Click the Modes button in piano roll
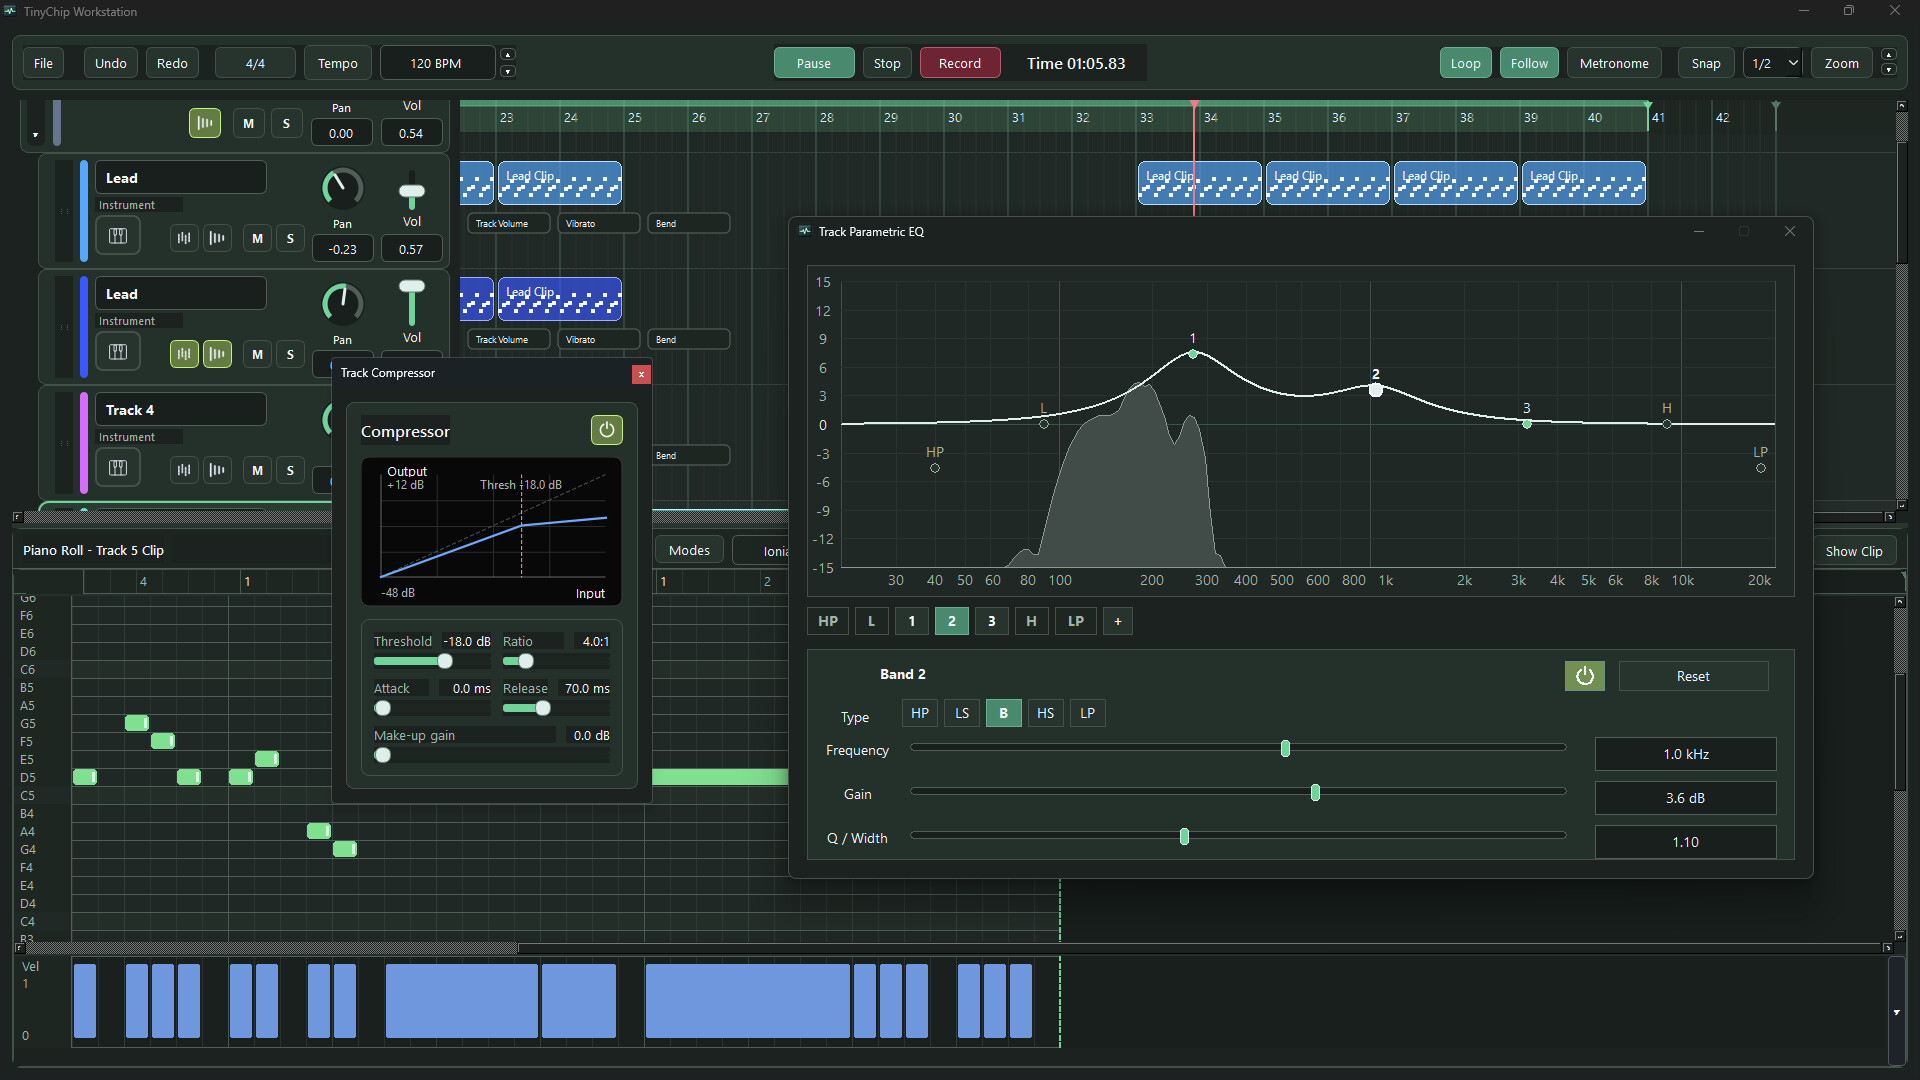Image resolution: width=1920 pixels, height=1080 pixels. tap(689, 551)
